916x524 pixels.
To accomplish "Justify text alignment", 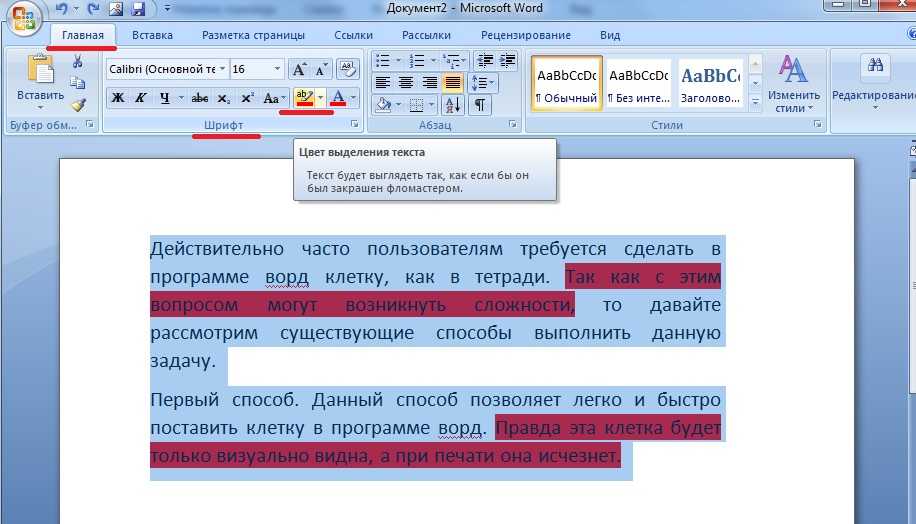I will tap(453, 83).
